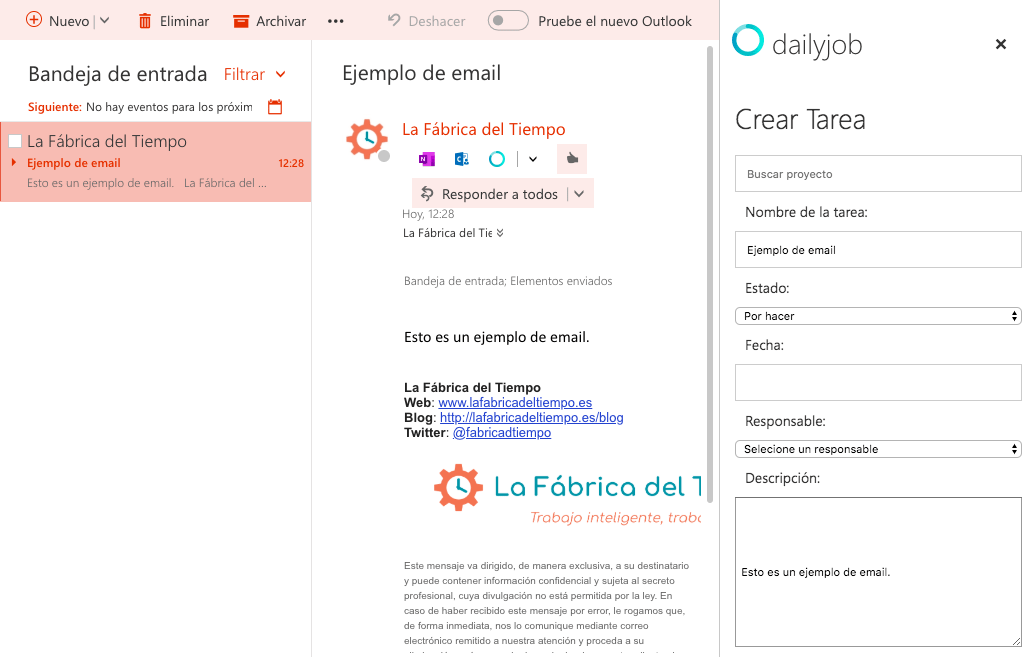The width and height of the screenshot is (1030, 657).
Task: Click the Bandeja de entrada heading
Action: [x=118, y=74]
